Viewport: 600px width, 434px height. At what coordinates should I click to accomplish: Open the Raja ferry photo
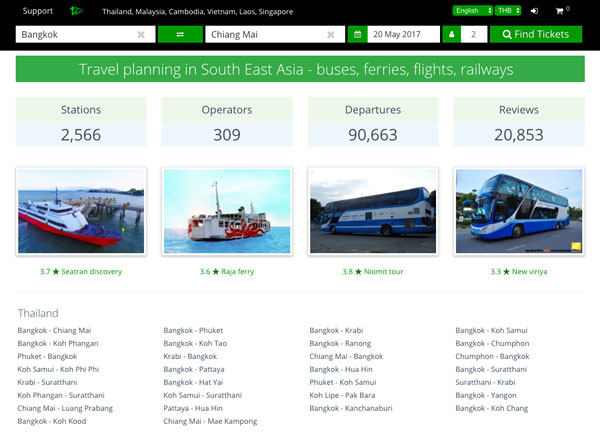point(227,211)
